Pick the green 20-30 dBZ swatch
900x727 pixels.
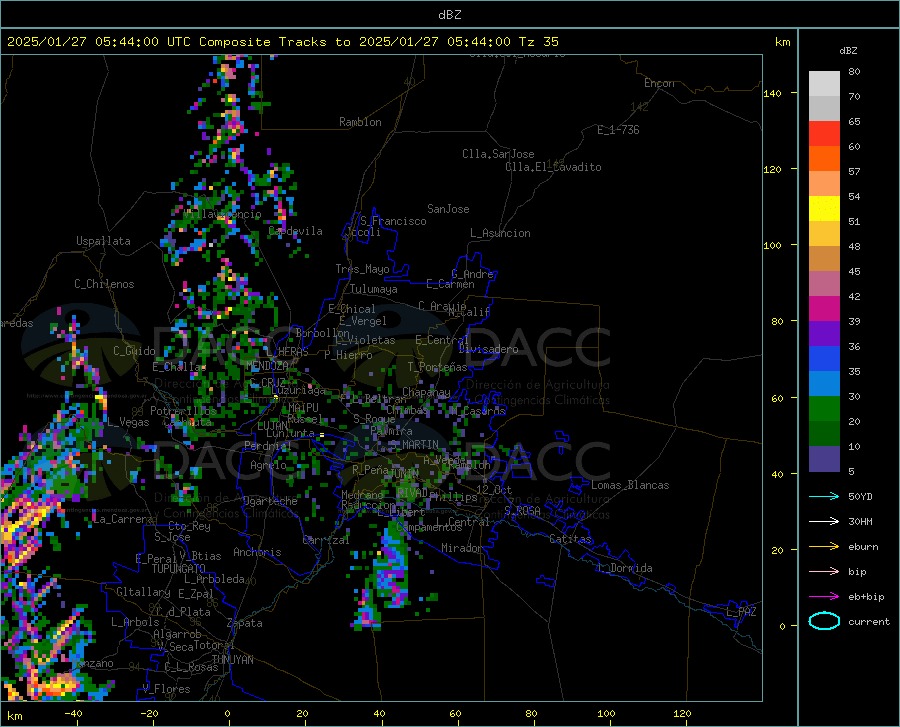pyautogui.click(x=824, y=409)
